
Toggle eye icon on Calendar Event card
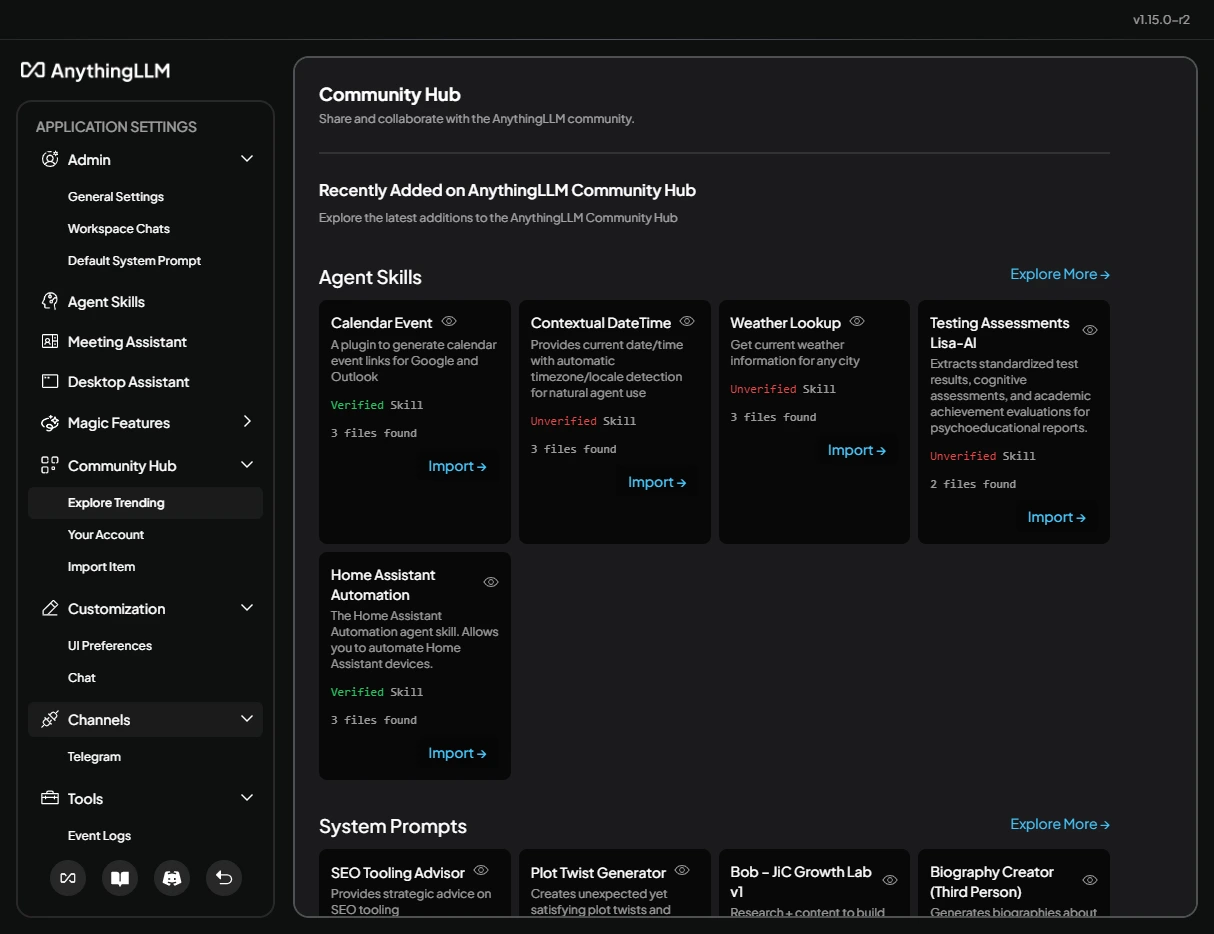(449, 321)
